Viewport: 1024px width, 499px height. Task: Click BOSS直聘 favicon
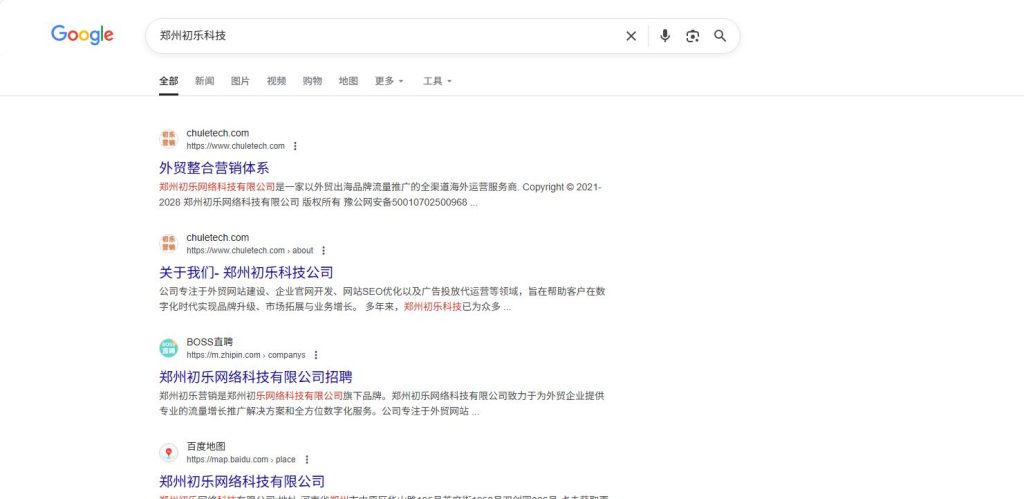[168, 348]
